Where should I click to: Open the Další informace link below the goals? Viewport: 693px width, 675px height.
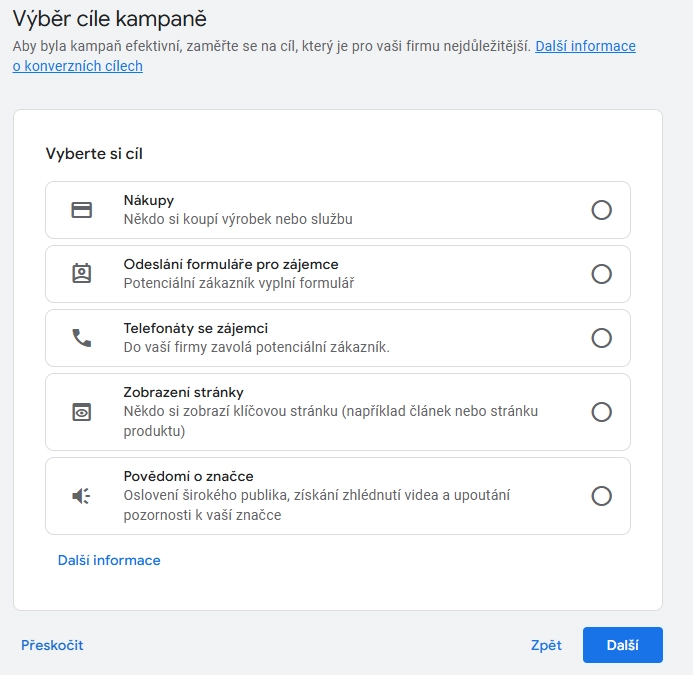tap(109, 560)
